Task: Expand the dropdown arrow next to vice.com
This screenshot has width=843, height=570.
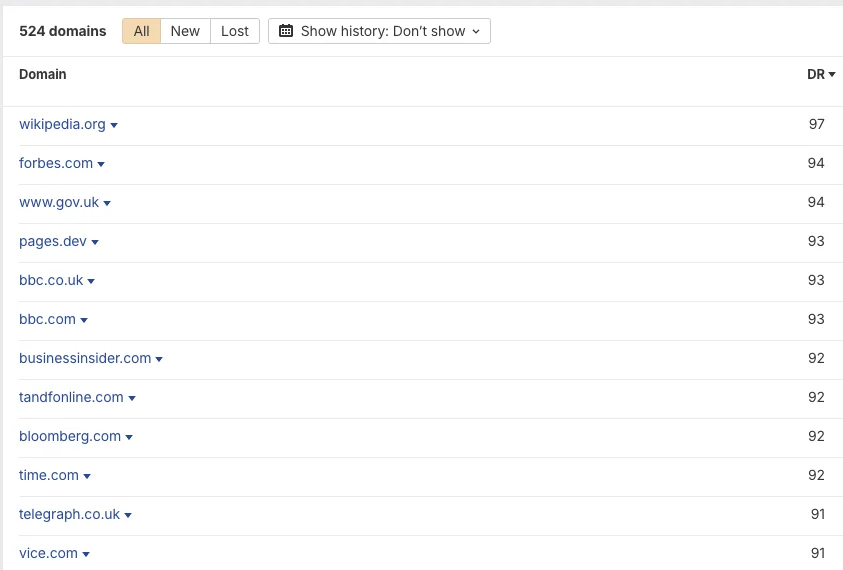Action: click(x=86, y=554)
